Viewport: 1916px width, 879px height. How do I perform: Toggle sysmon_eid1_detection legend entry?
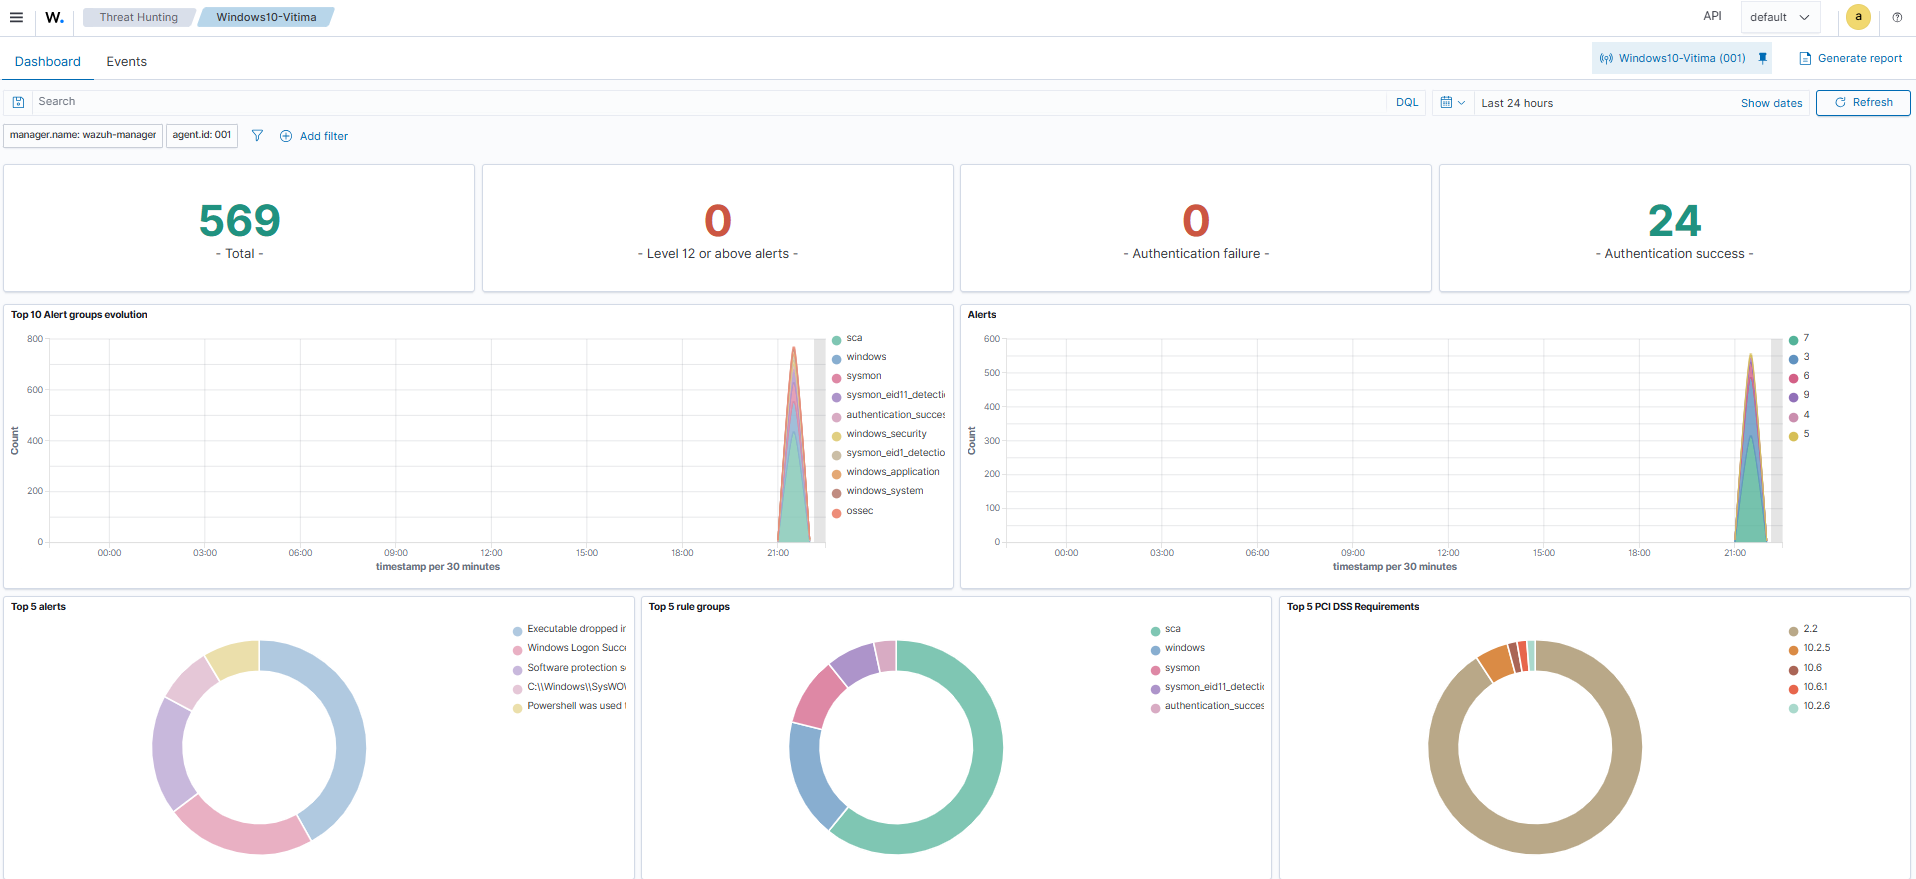tap(888, 453)
